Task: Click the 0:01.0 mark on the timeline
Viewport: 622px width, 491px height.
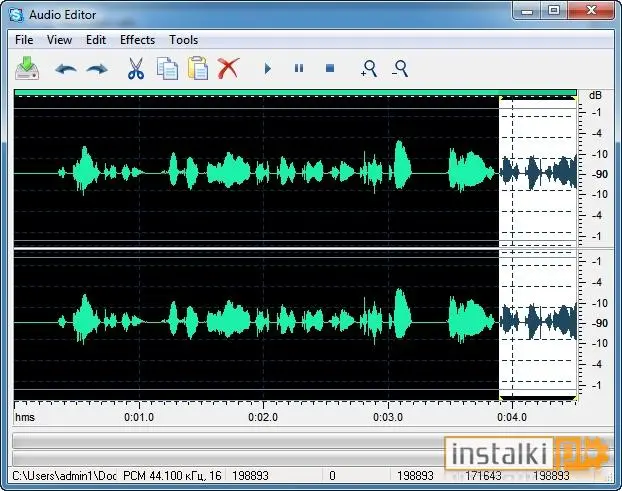Action: coord(139,417)
